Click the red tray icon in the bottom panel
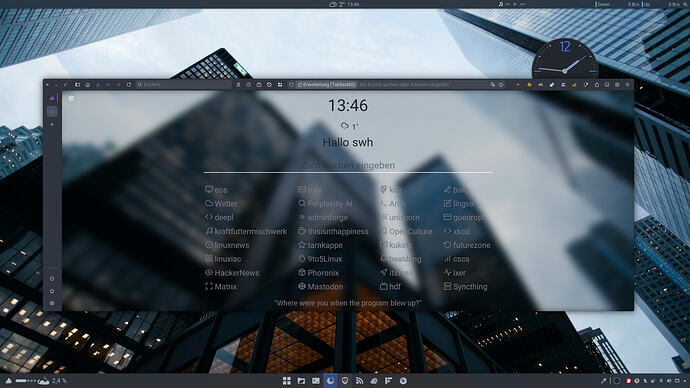The image size is (690, 388). pyautogui.click(x=628, y=381)
